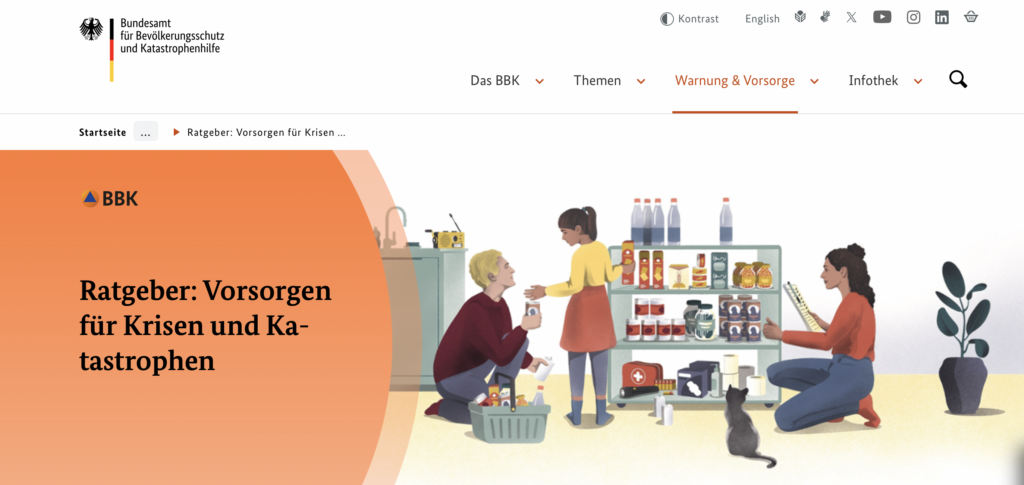Open the easy language (Leichte Sprache) icon
This screenshot has width=1024, height=485.
[x=800, y=18]
